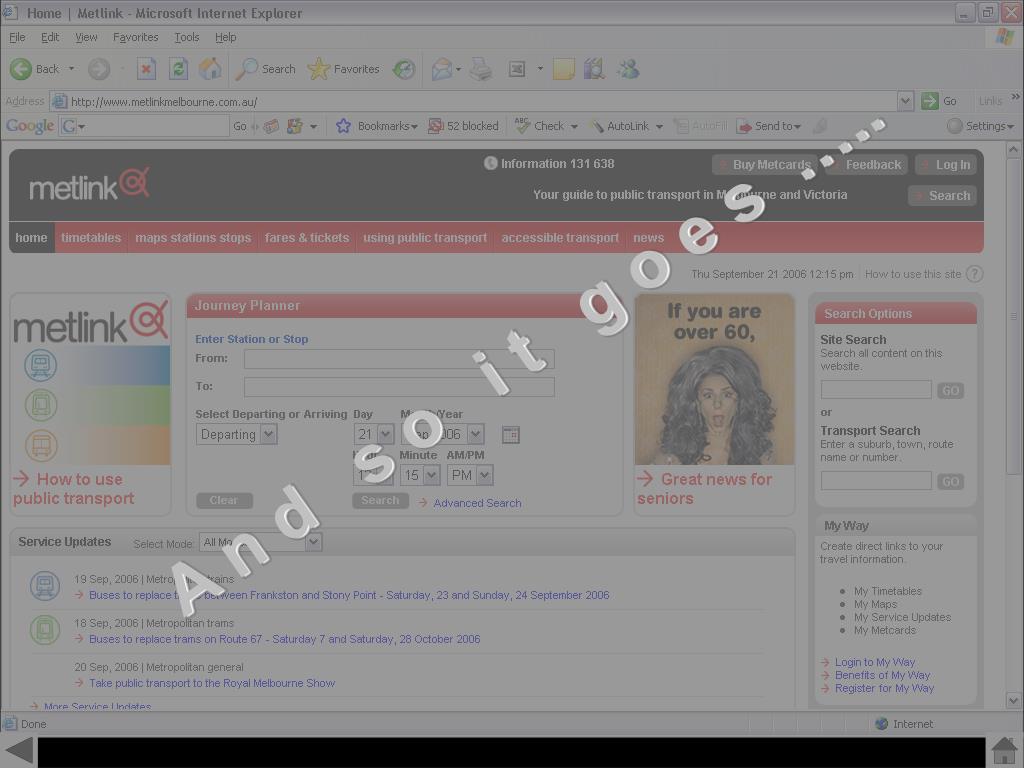This screenshot has height=768, width=1024.
Task: Click the Send to icon
Action: (x=744, y=126)
